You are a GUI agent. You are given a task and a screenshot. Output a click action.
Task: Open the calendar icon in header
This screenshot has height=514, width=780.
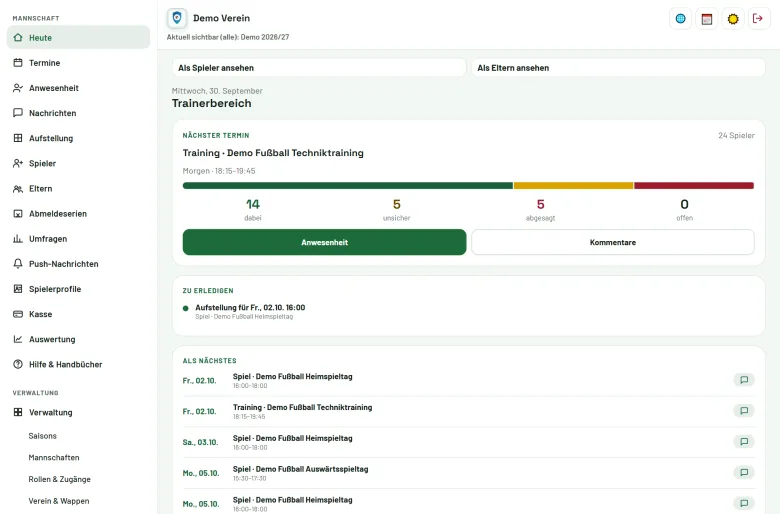point(707,19)
